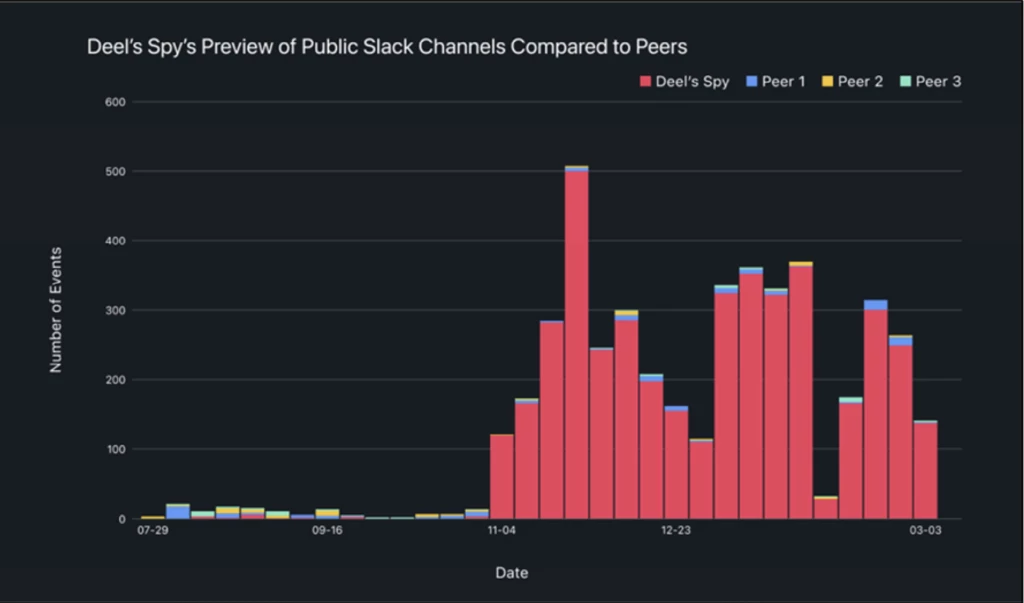Screen dimensions: 1024x603
Task: Toggle the Peer 3 legend label
Action: pyautogui.click(x=939, y=81)
